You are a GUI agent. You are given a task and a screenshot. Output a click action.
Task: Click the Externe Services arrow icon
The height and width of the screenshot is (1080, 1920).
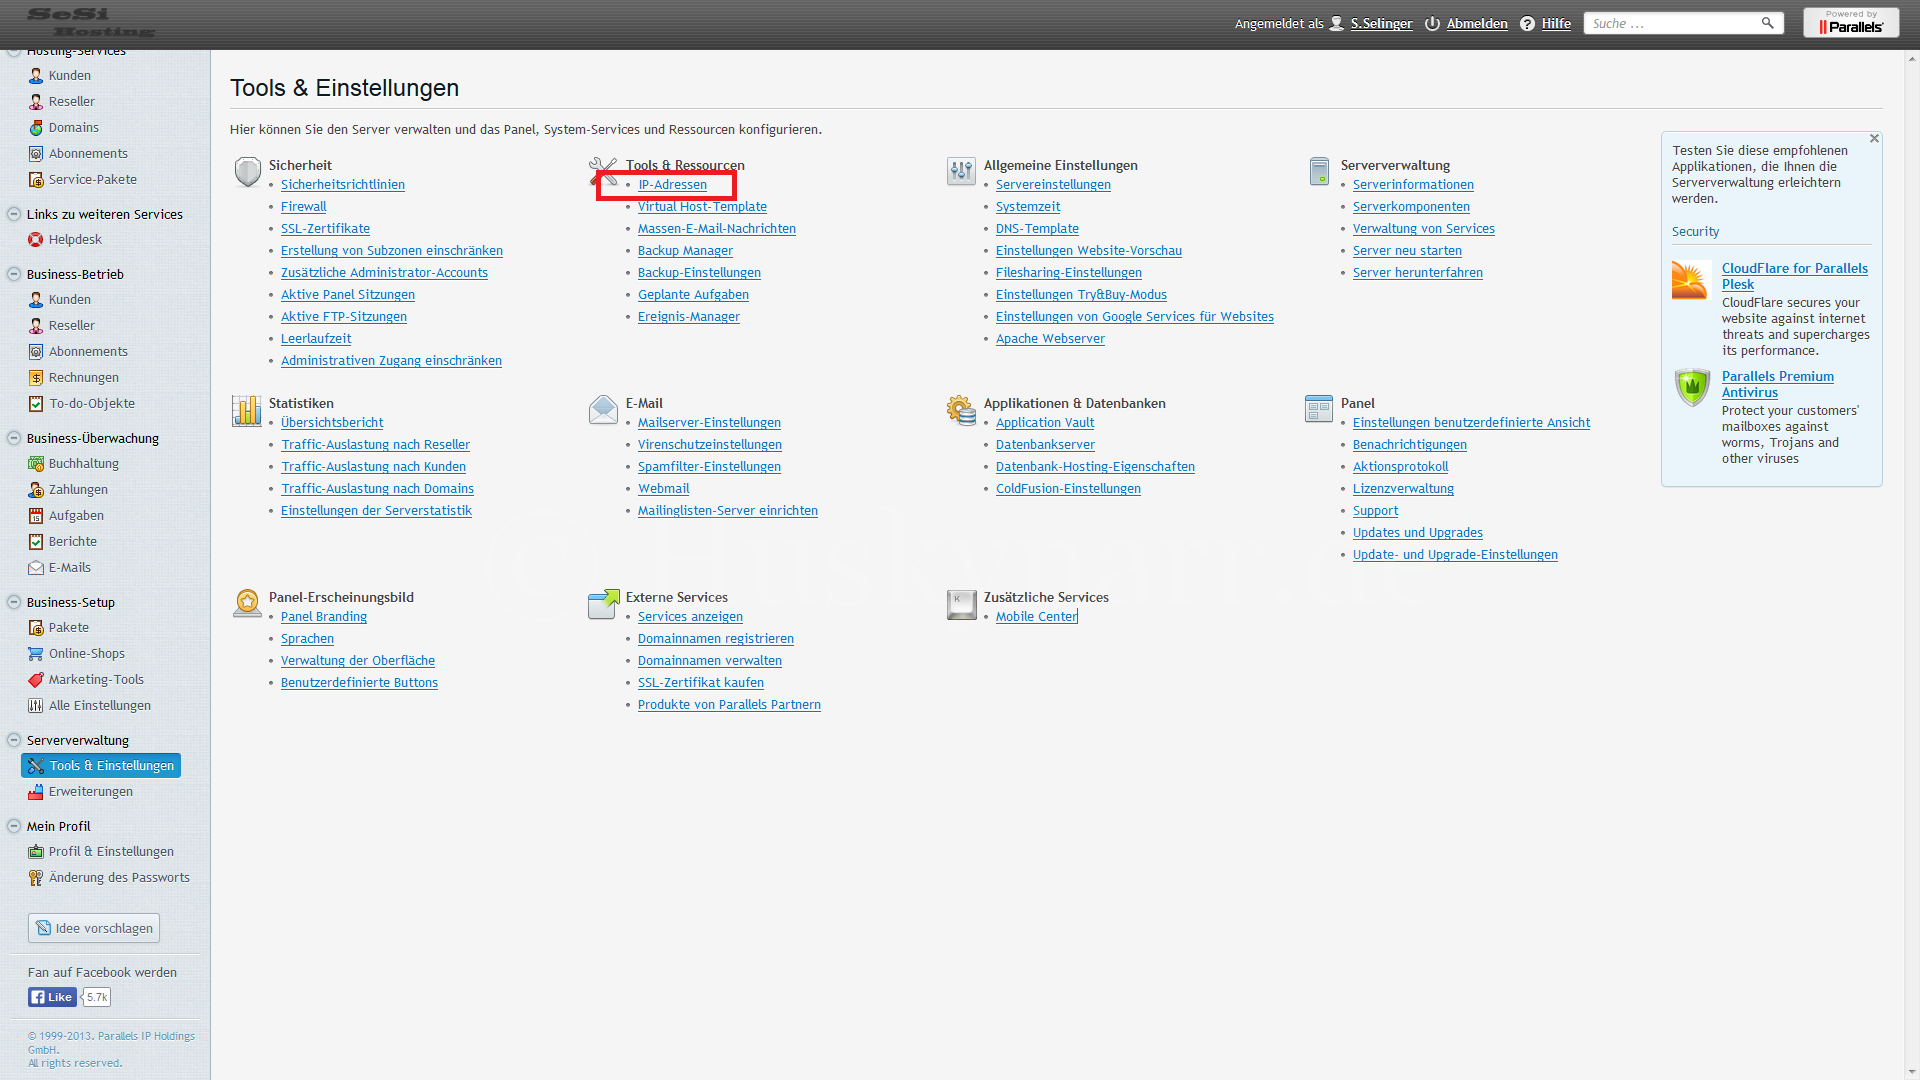(x=603, y=604)
